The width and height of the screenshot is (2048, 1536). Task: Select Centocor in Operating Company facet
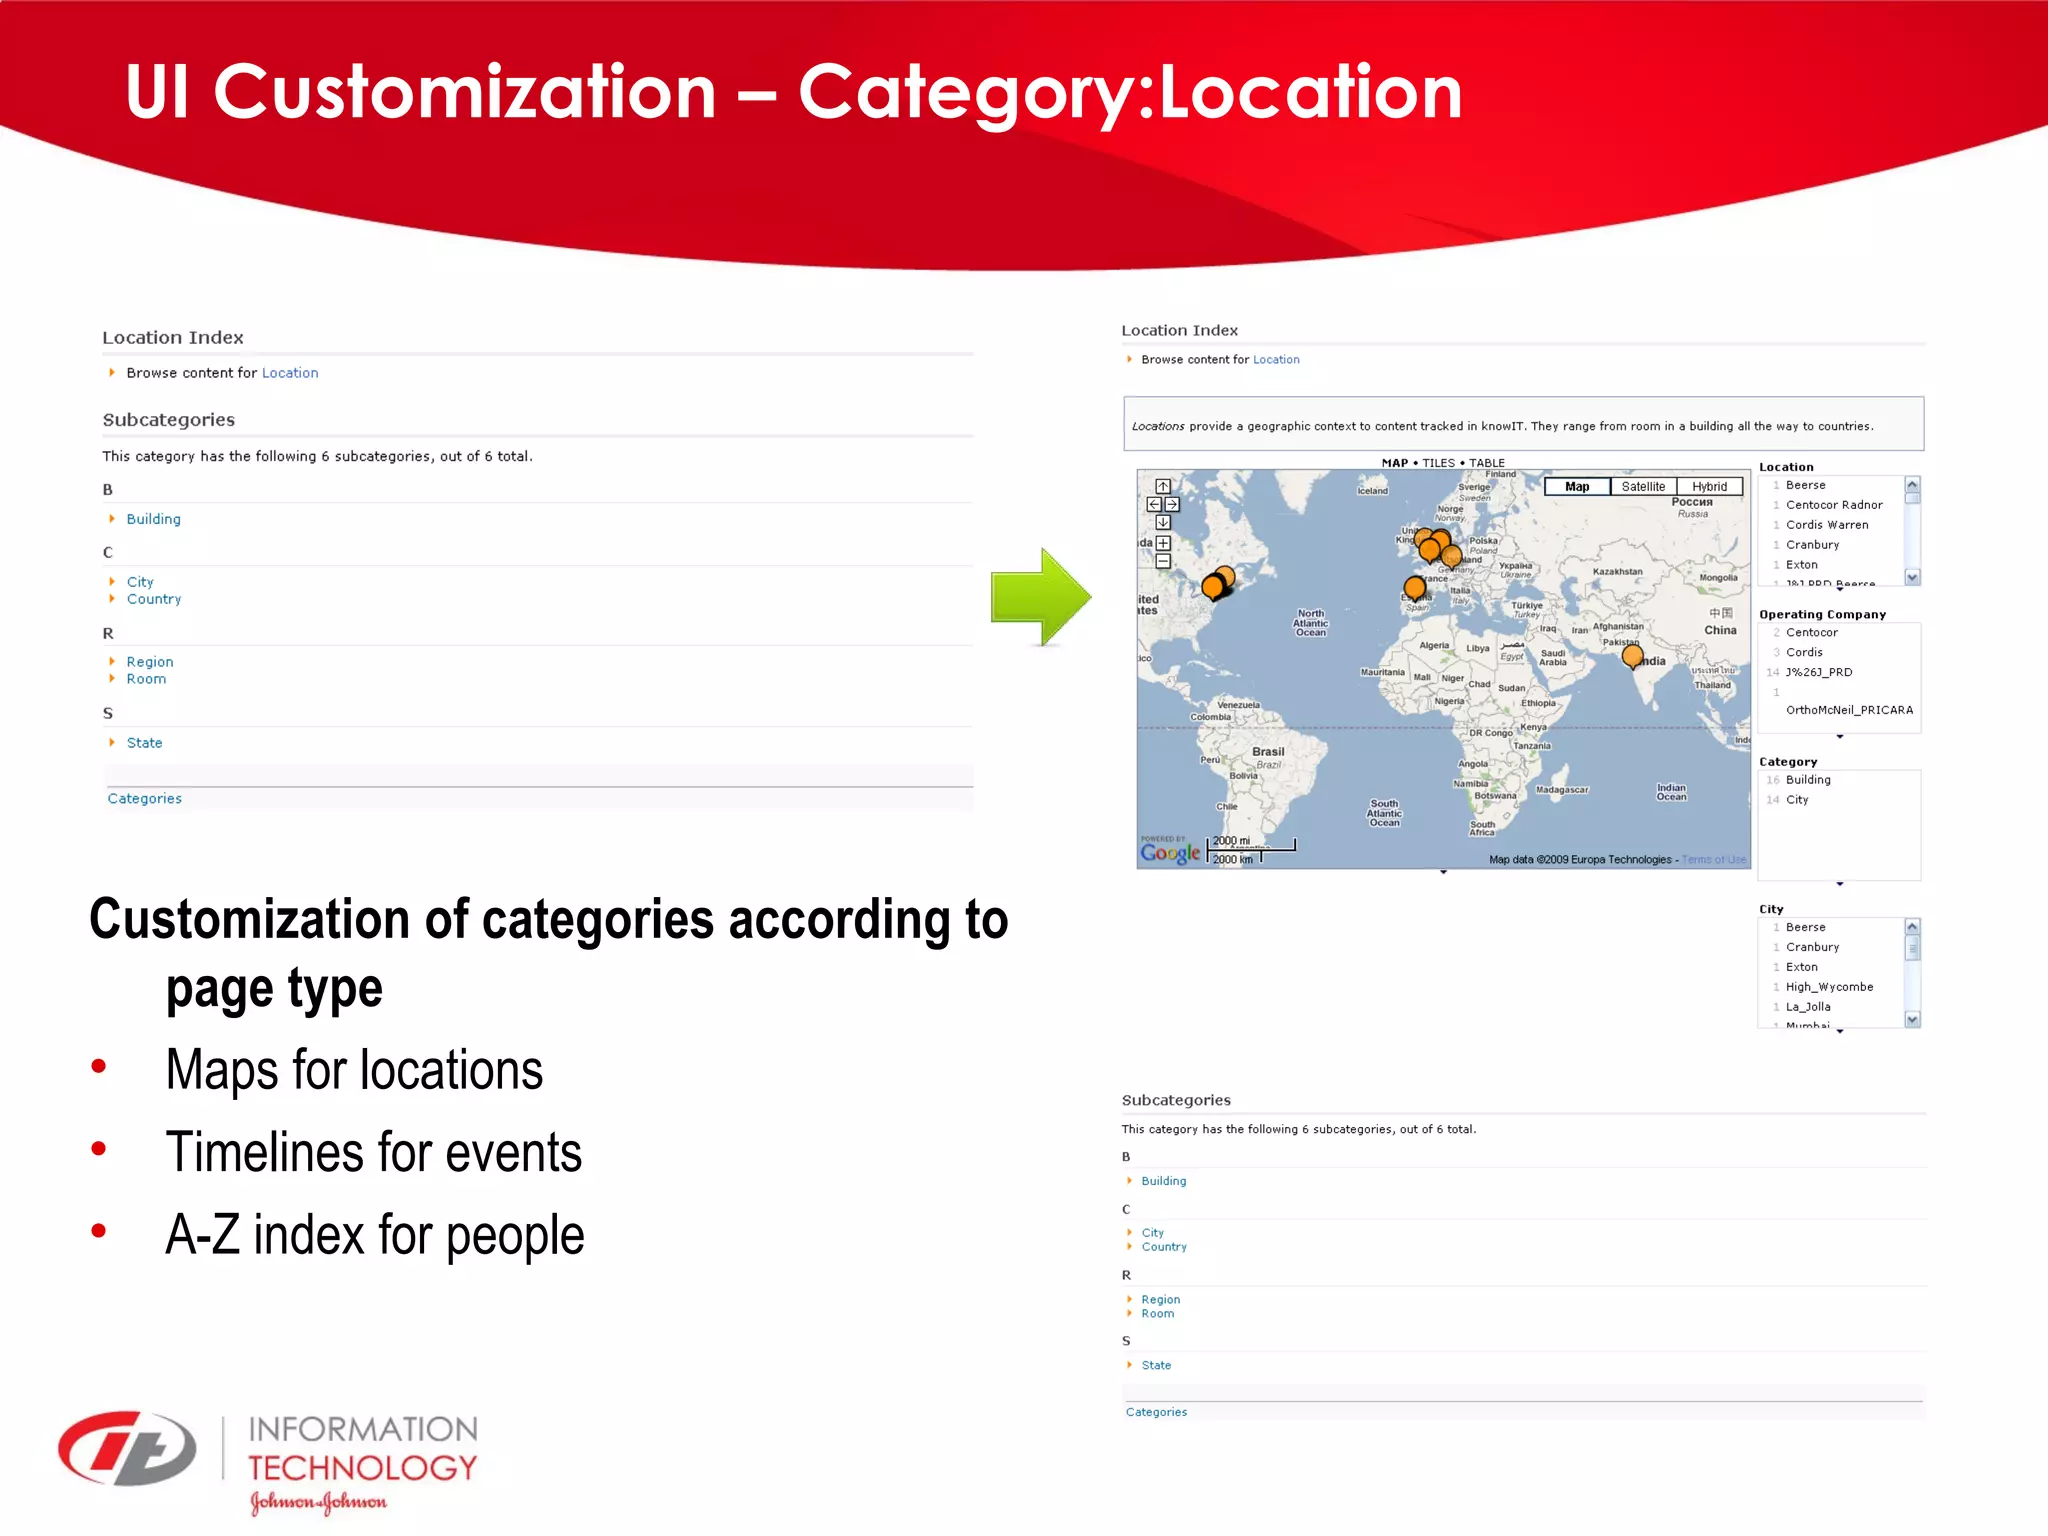[x=1811, y=633]
